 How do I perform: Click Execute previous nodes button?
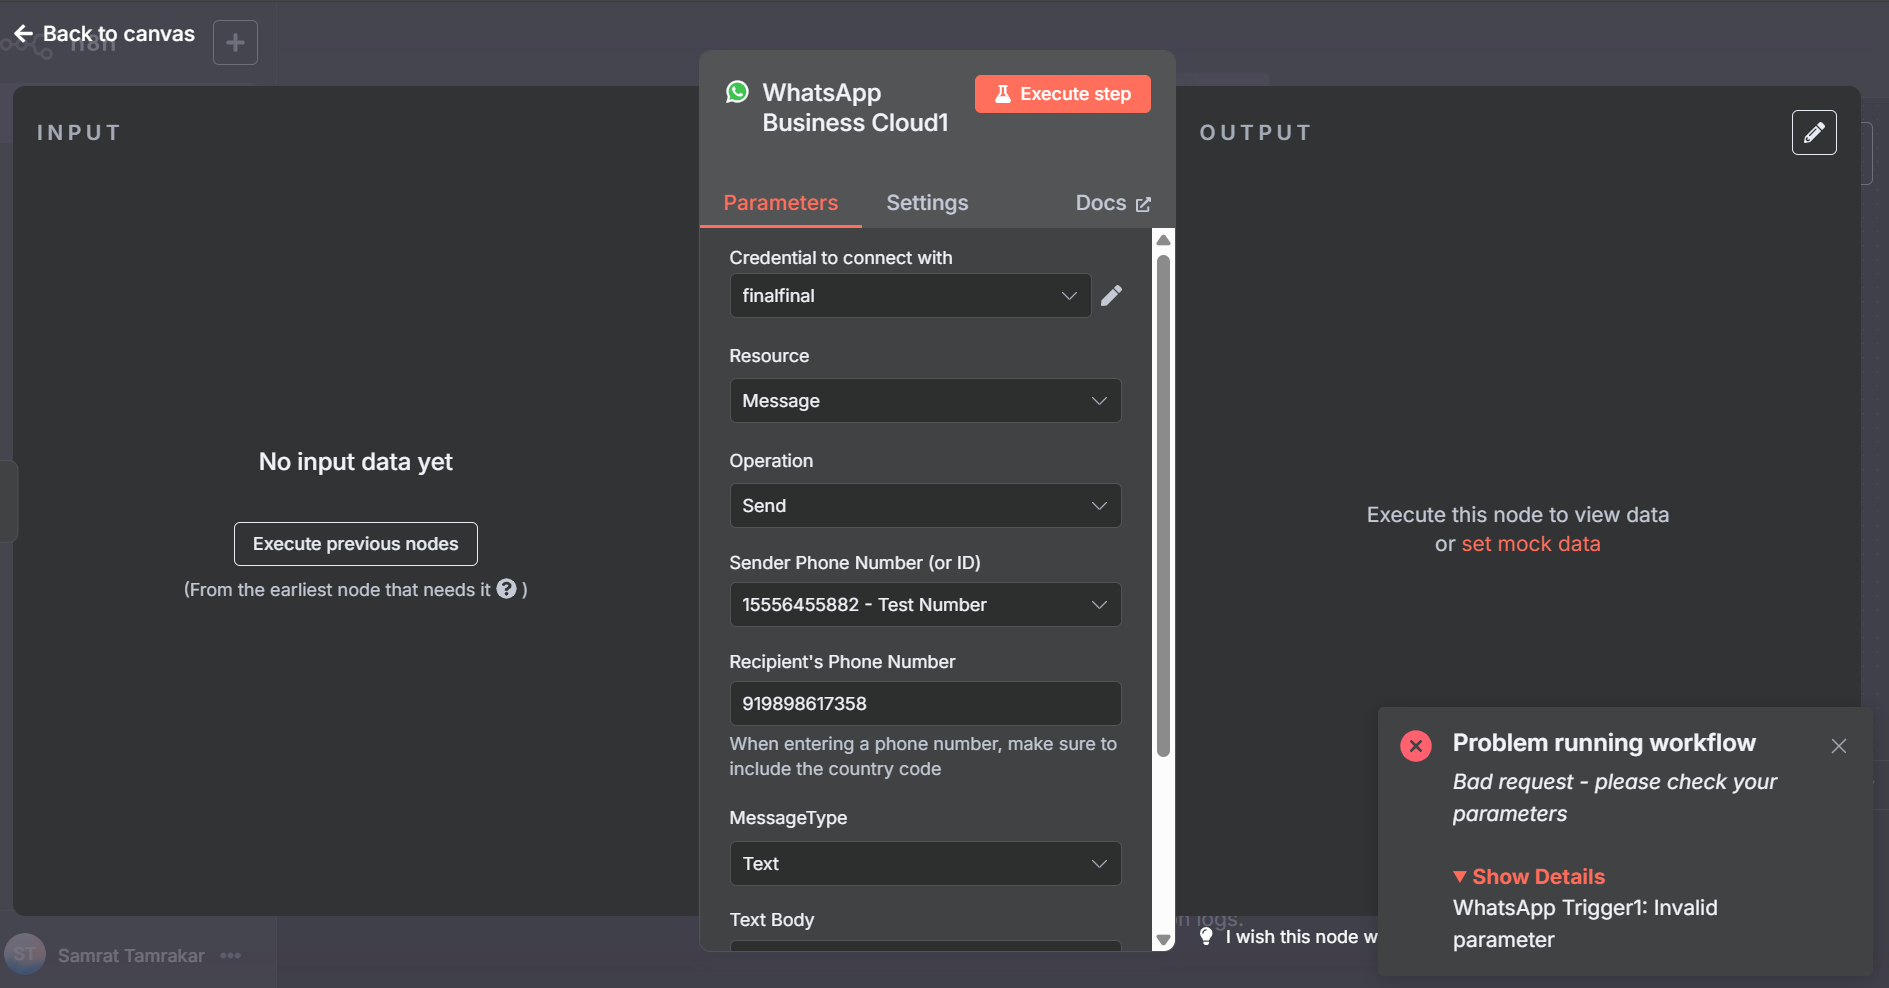point(355,544)
